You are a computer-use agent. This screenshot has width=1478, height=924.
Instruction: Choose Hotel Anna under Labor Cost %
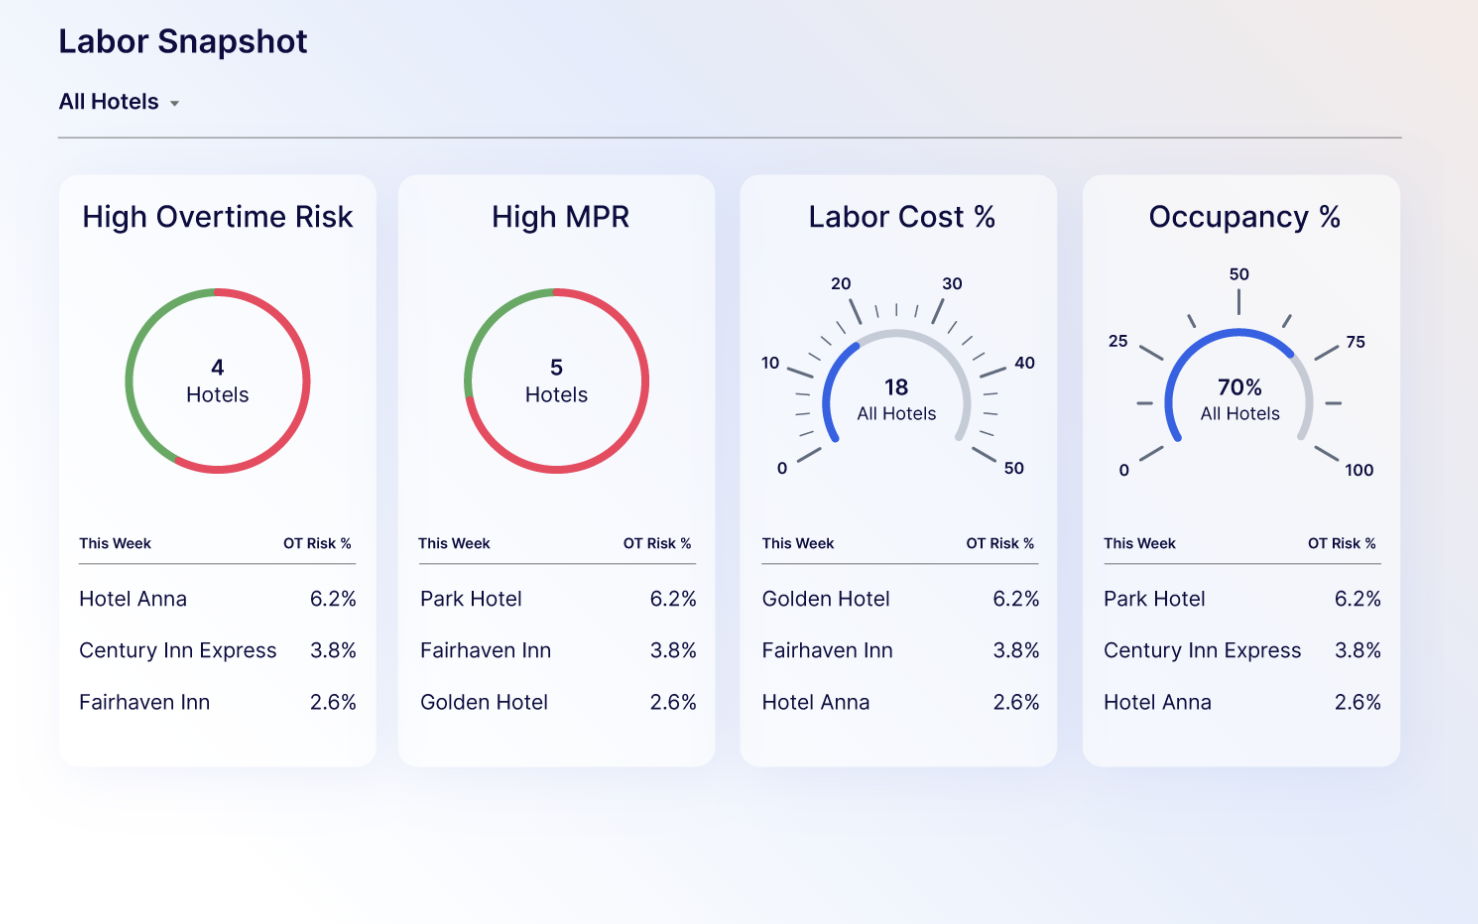click(816, 703)
